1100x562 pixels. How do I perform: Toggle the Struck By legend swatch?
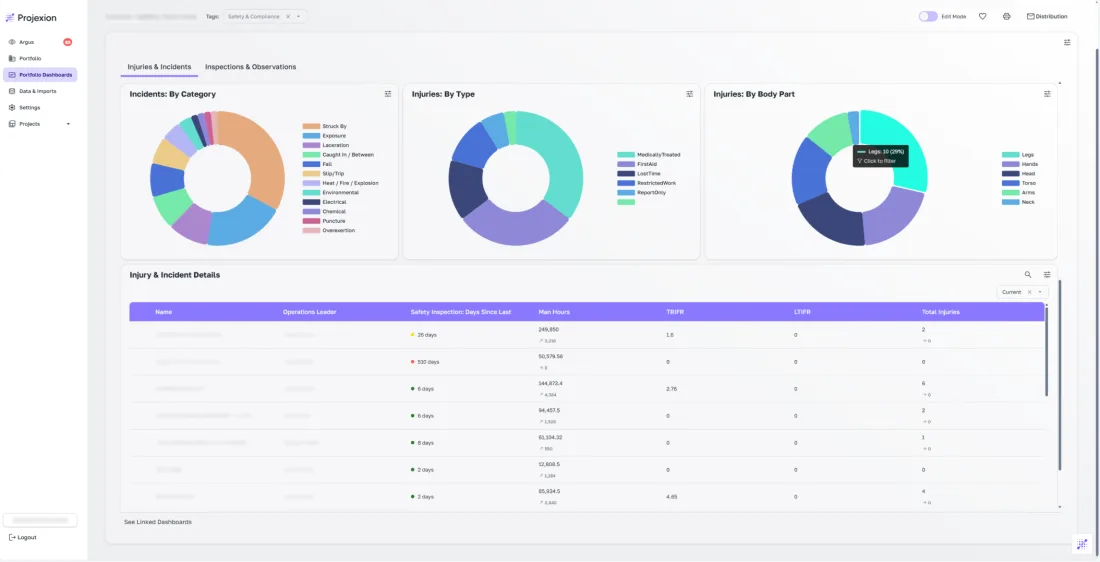pos(311,126)
